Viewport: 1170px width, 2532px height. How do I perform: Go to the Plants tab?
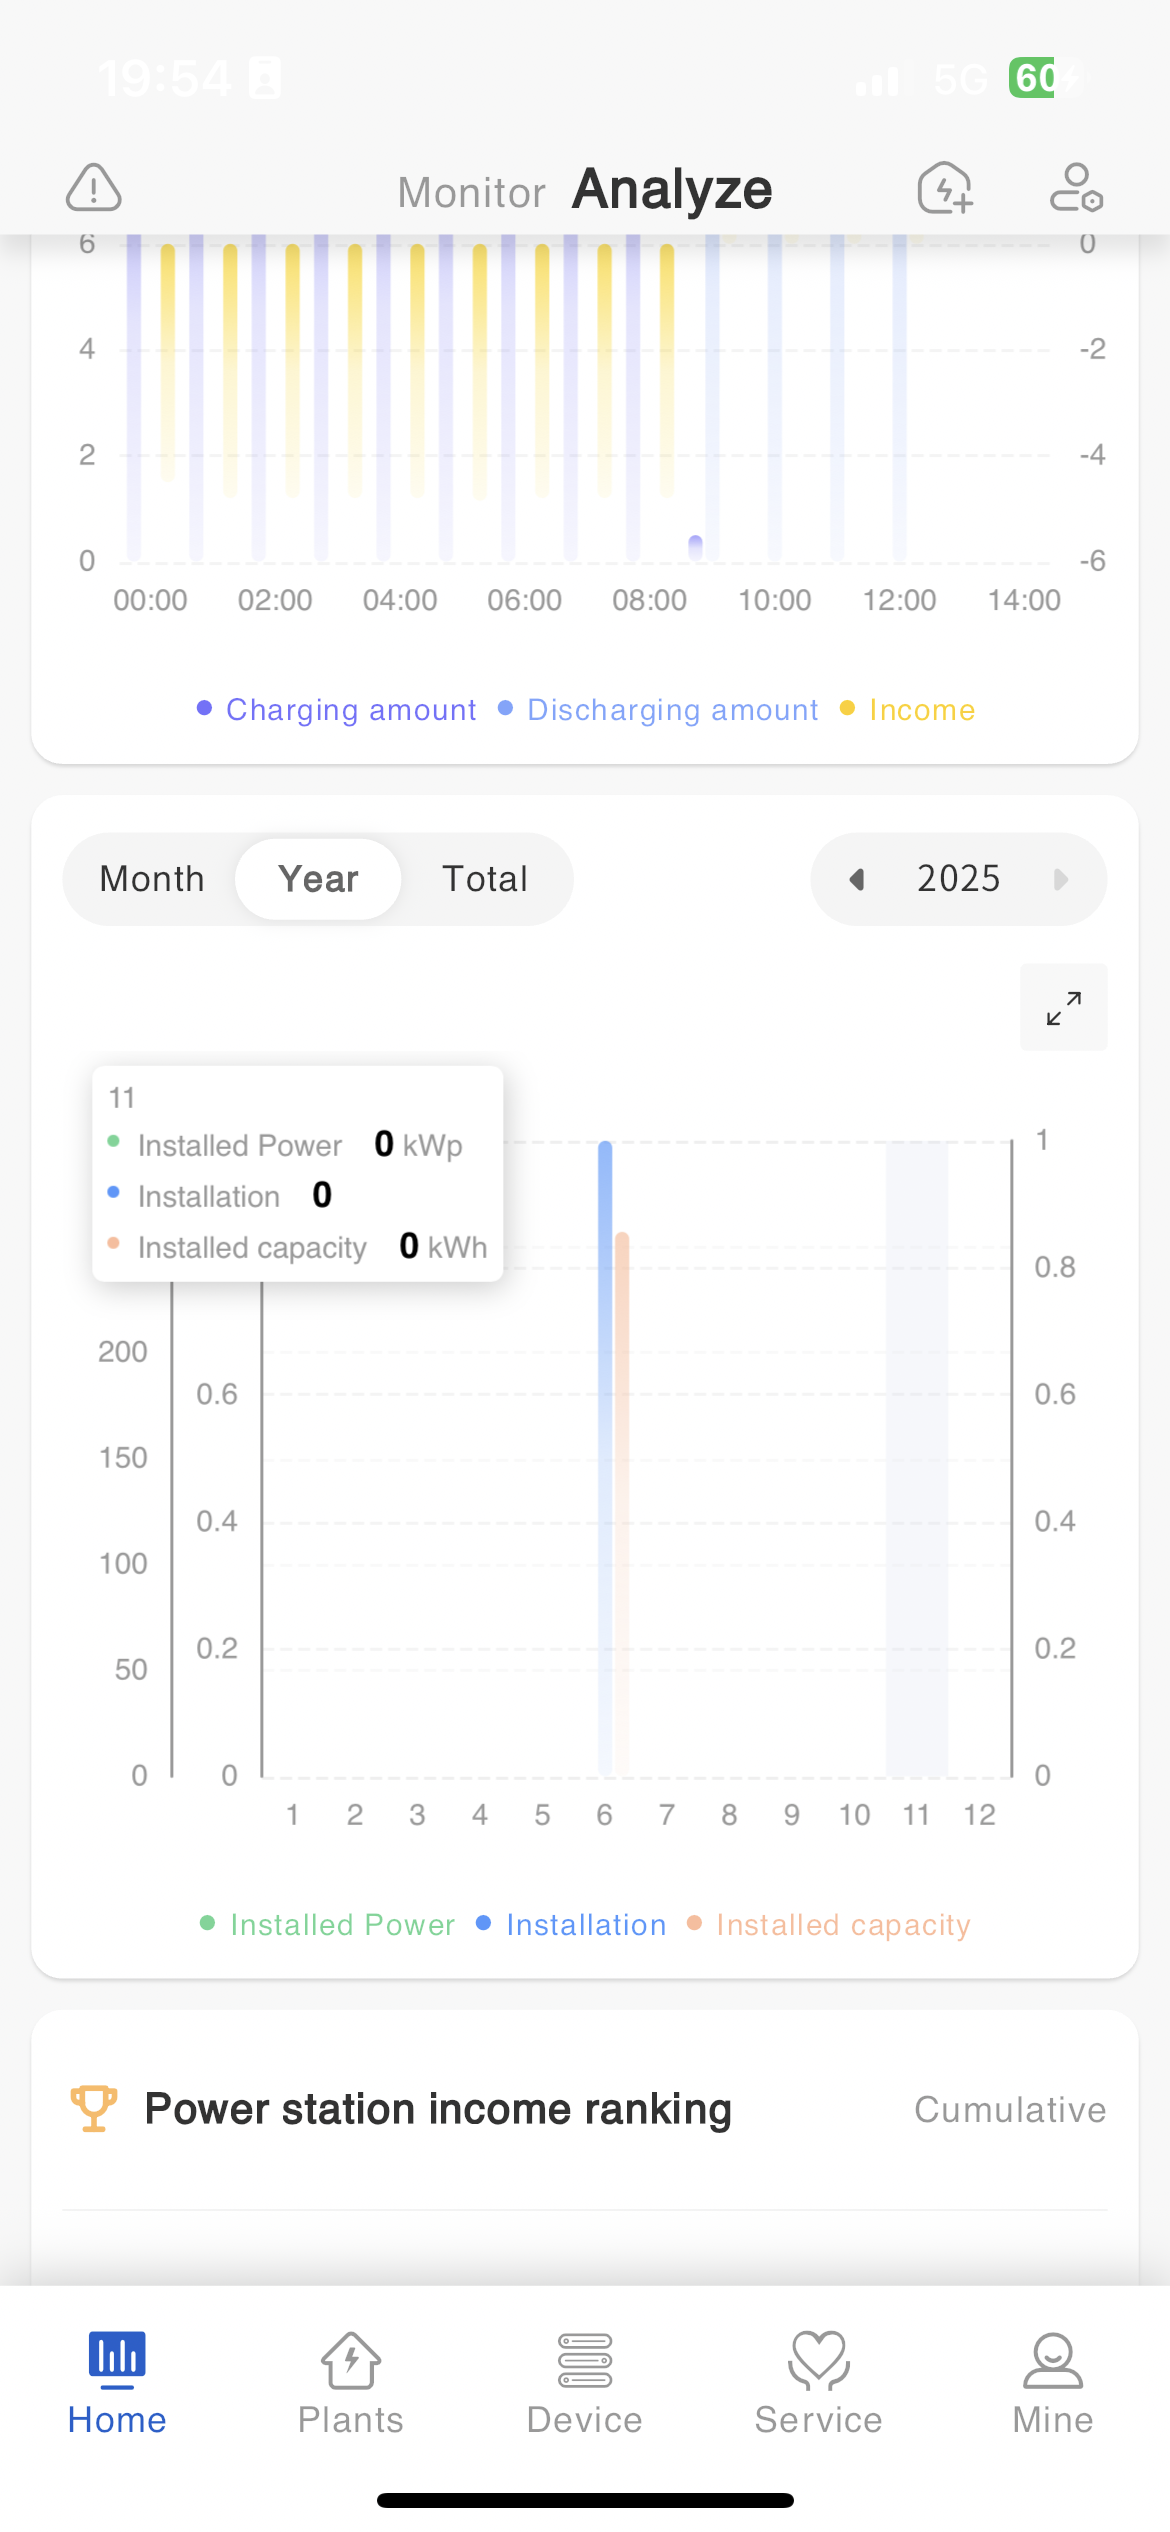click(351, 2383)
